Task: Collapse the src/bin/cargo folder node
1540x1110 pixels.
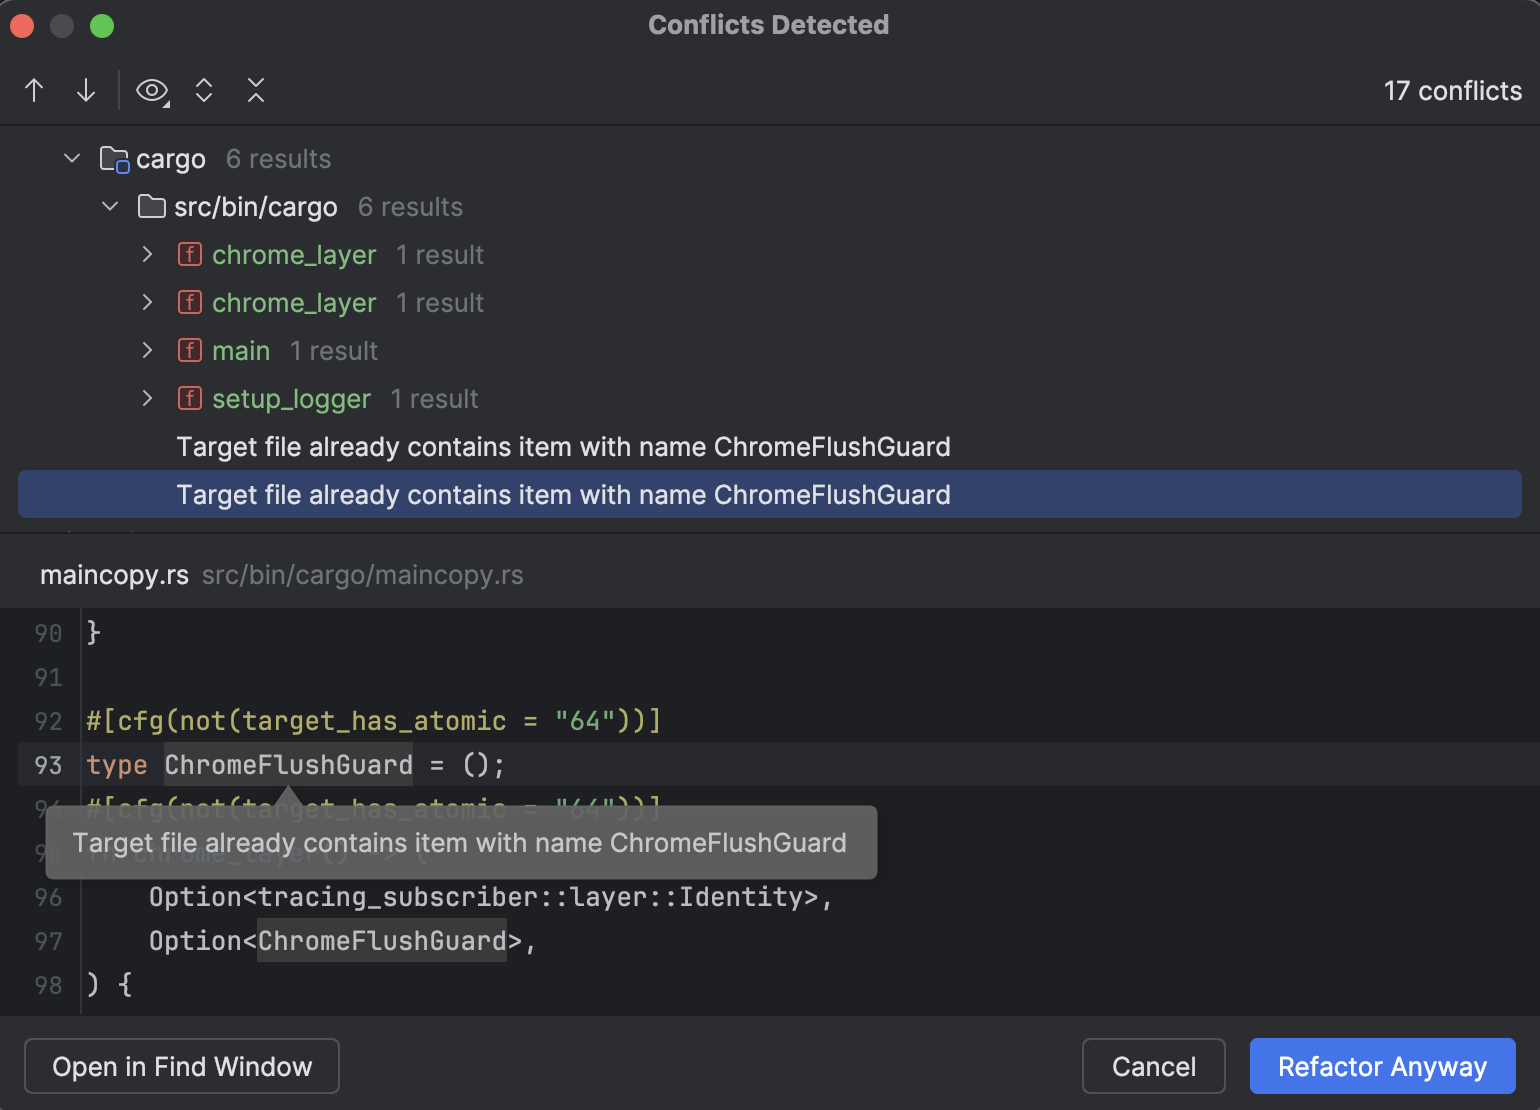Action: point(109,206)
